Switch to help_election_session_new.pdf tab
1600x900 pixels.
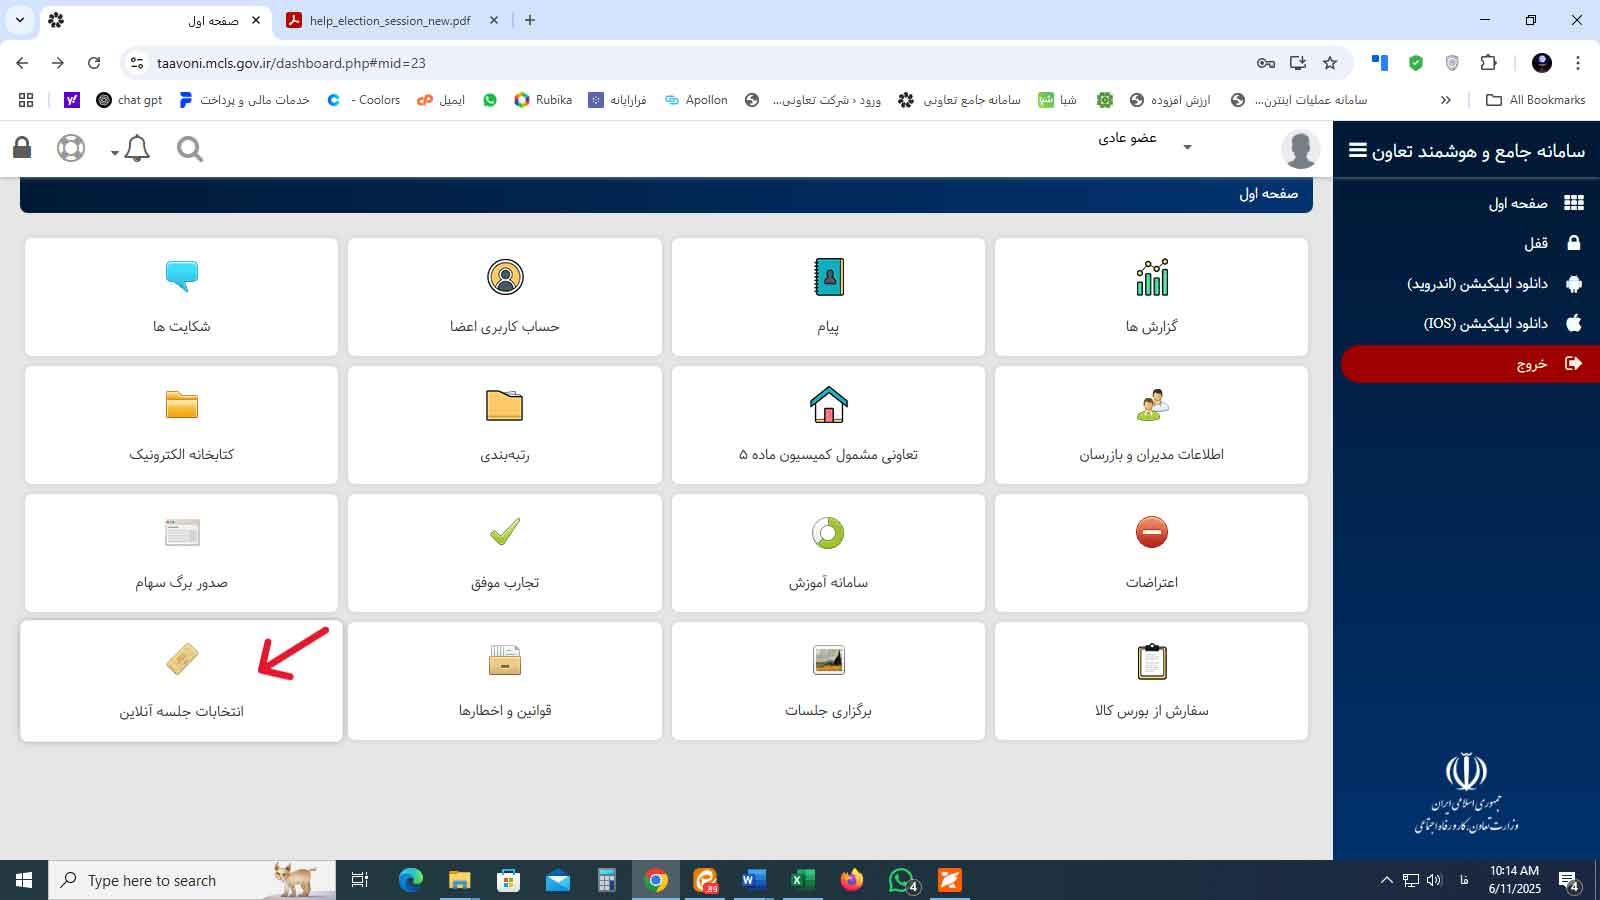[390, 20]
